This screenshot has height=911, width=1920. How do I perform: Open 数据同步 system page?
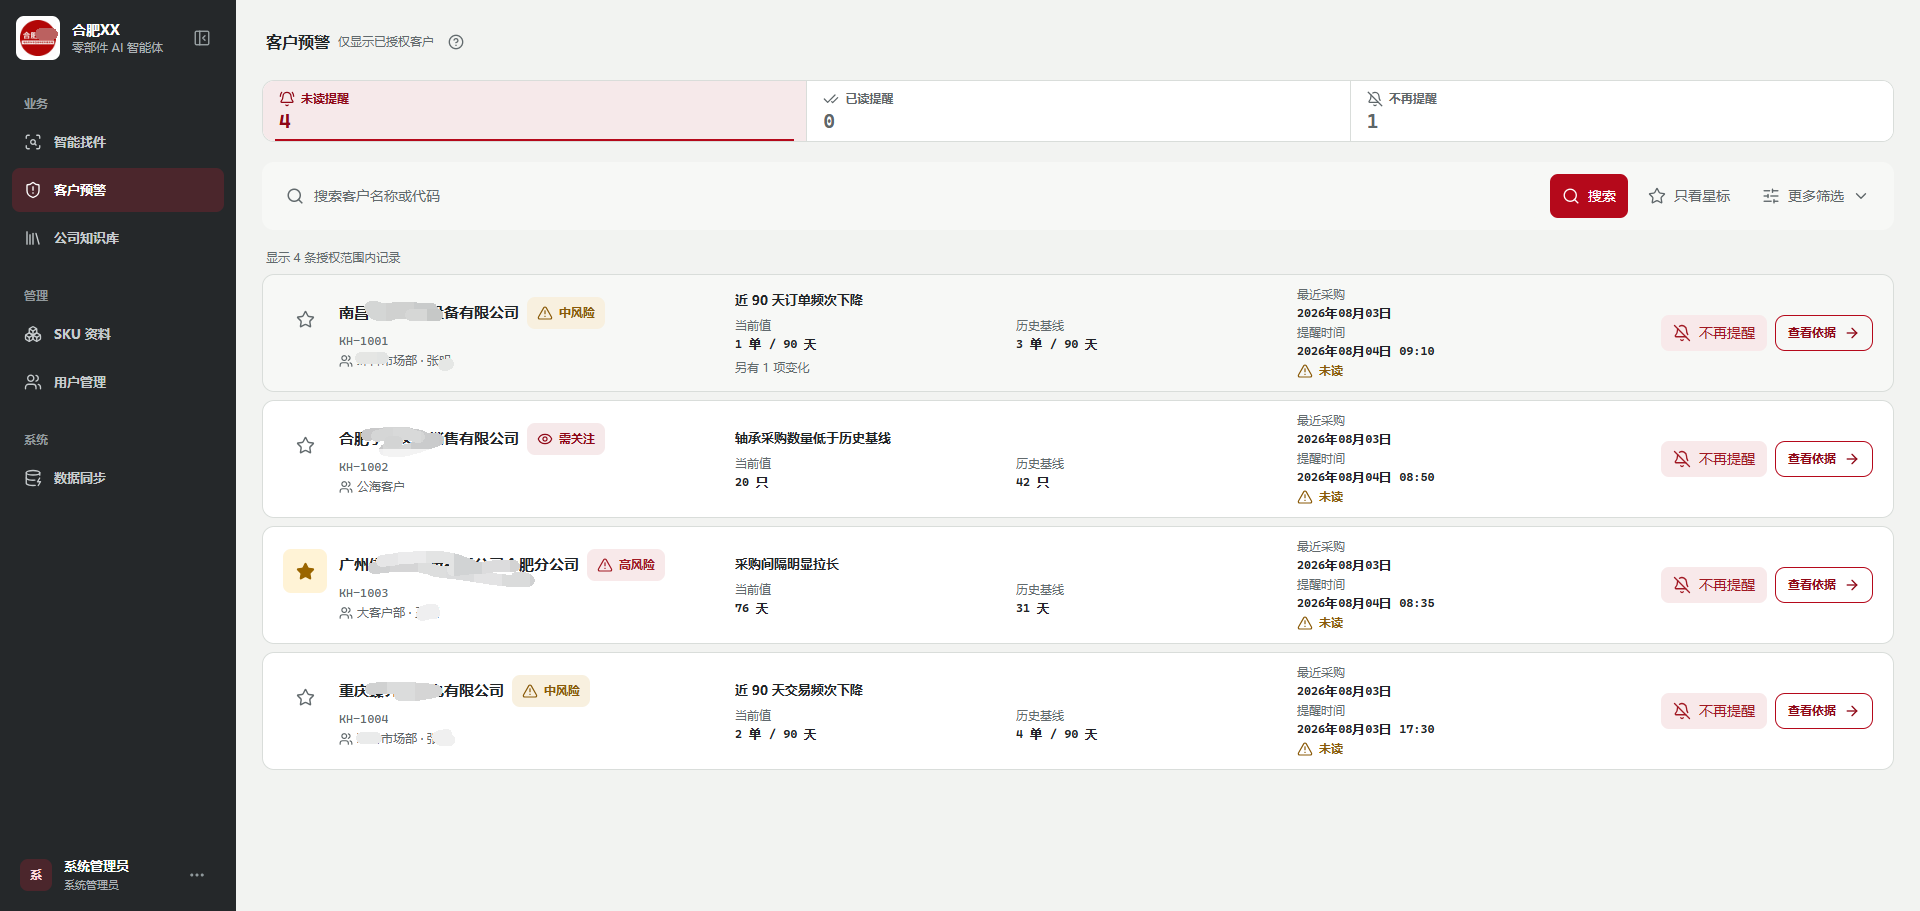(x=118, y=478)
